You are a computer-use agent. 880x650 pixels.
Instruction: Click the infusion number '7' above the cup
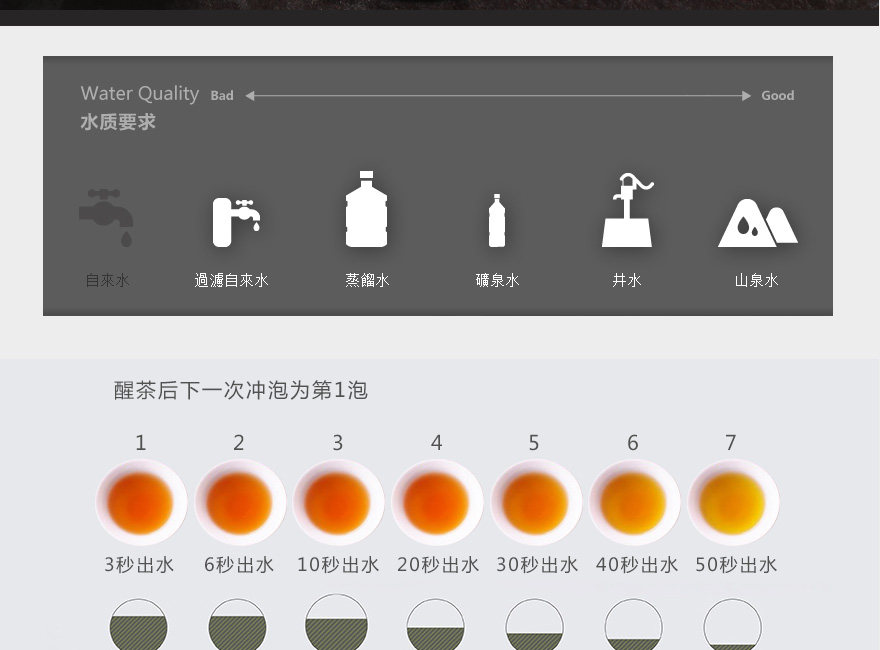(x=731, y=443)
